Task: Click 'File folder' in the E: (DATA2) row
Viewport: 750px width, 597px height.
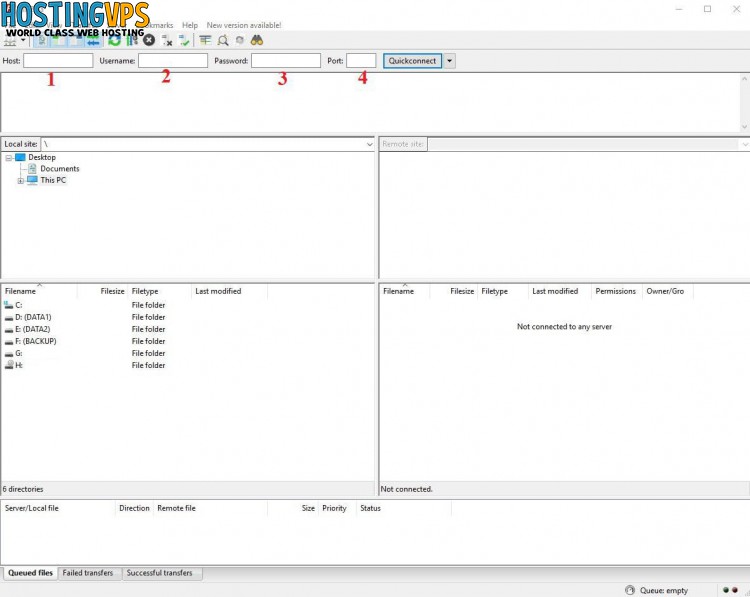Action: [x=148, y=329]
